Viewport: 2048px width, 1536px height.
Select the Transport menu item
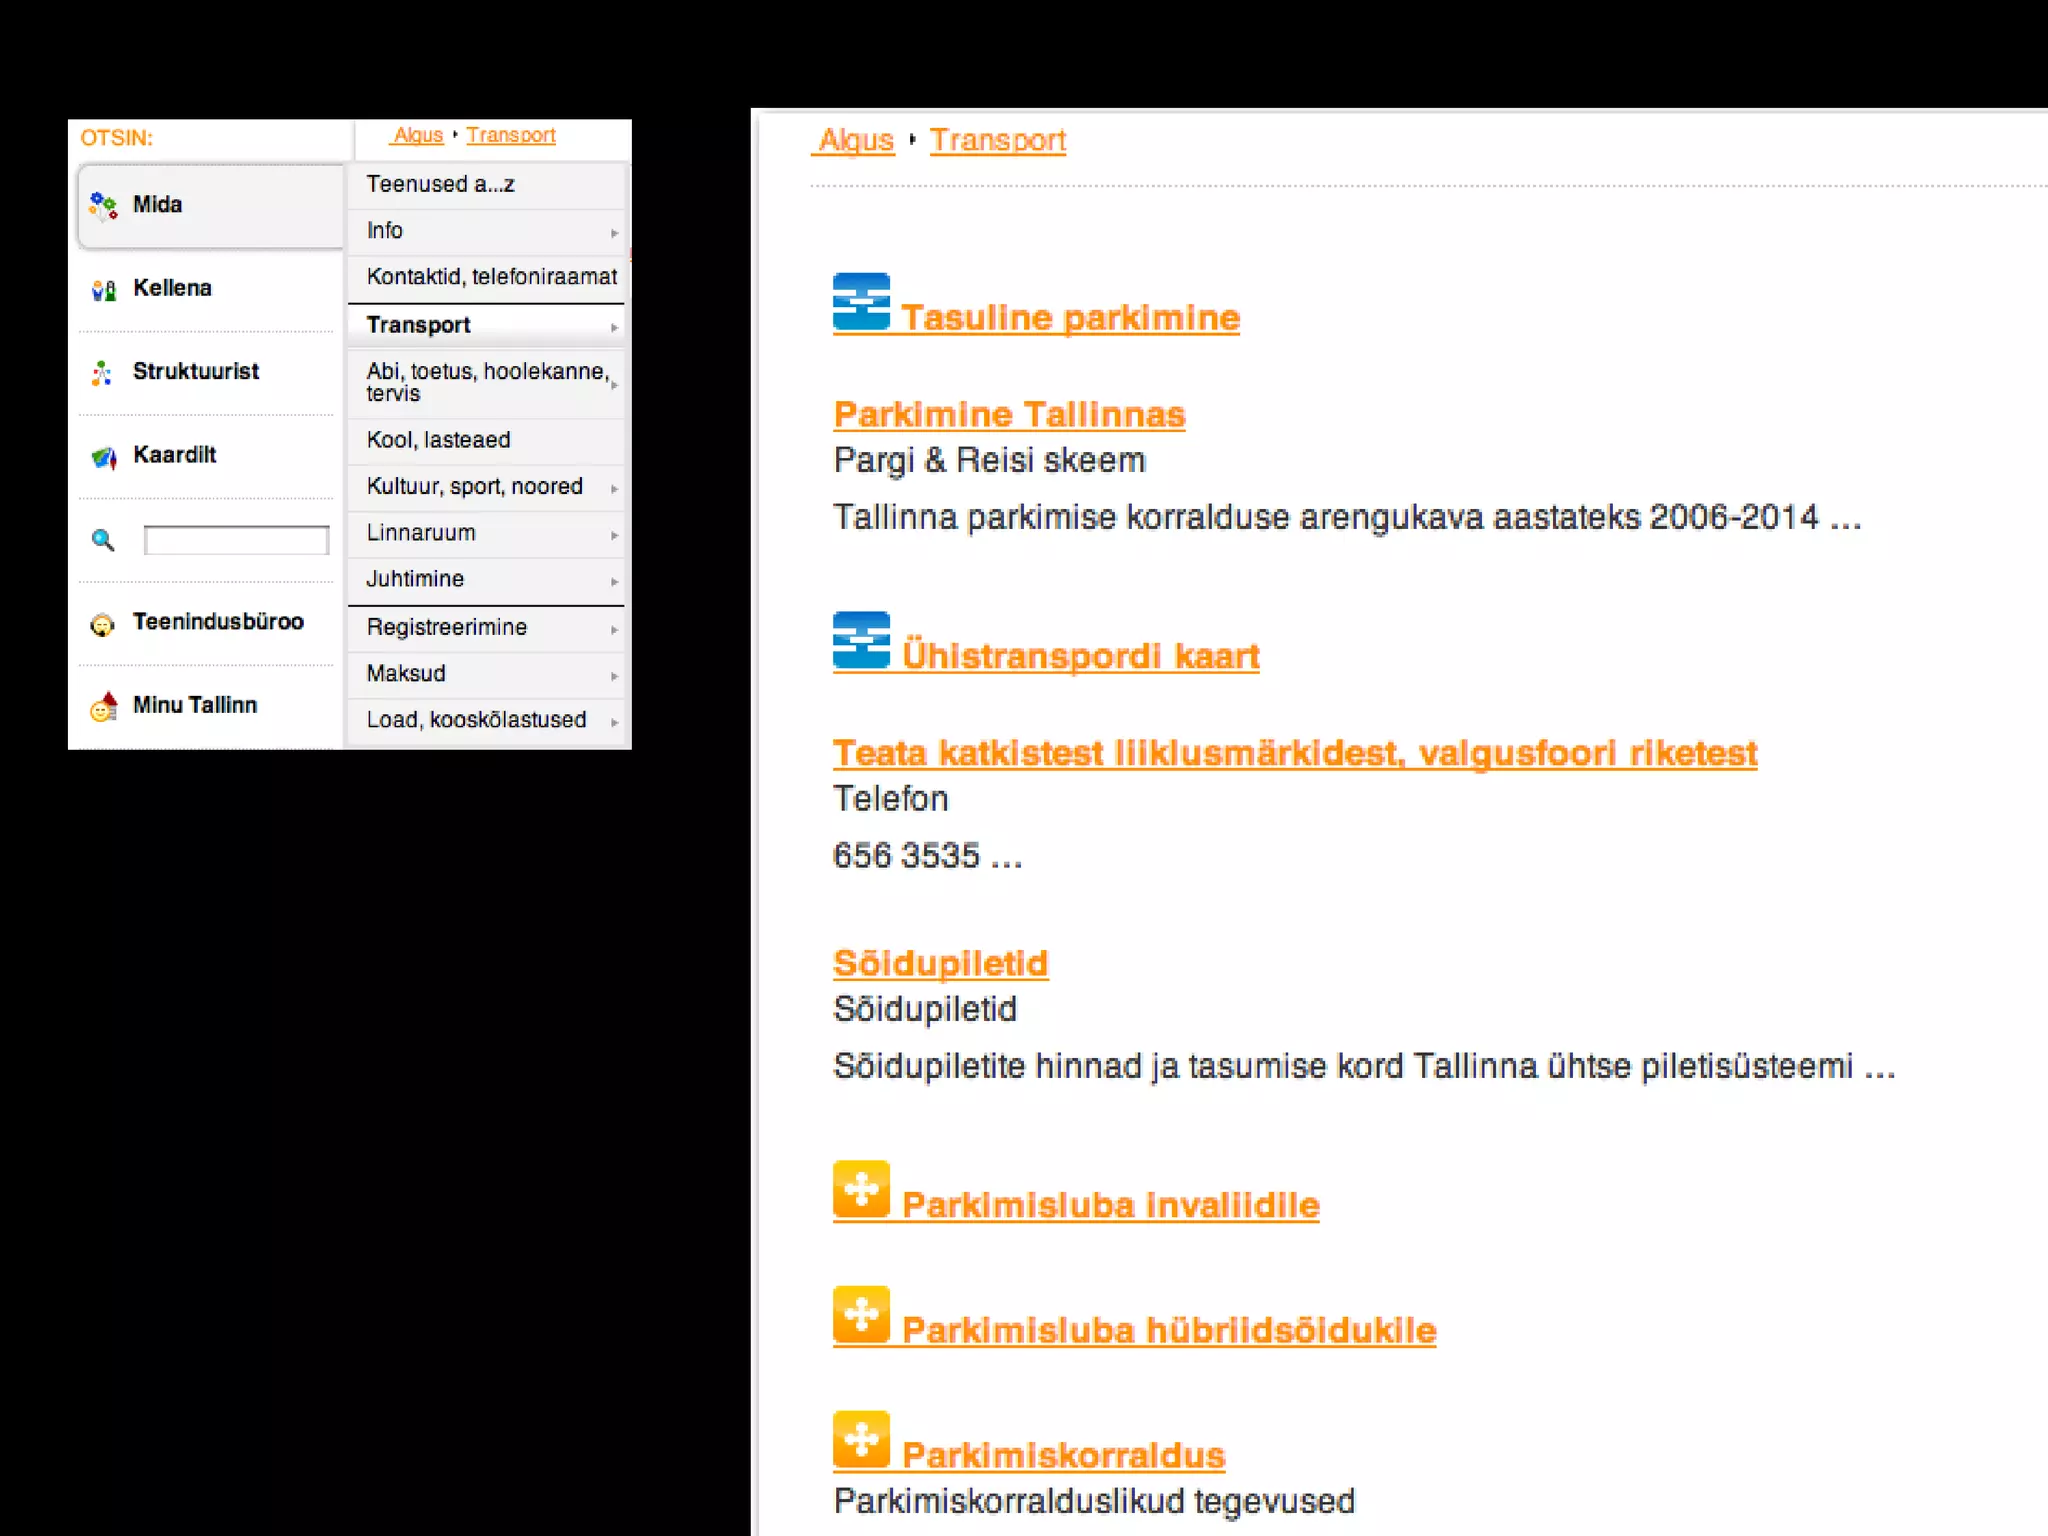pyautogui.click(x=418, y=325)
